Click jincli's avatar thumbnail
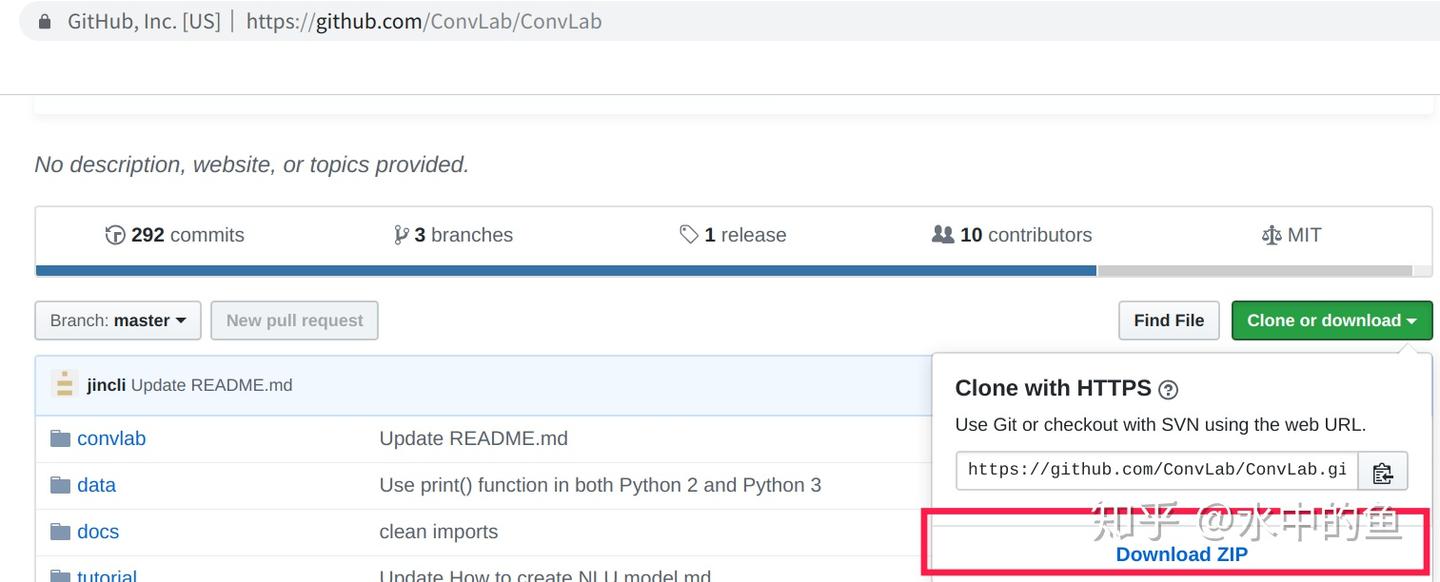The image size is (1440, 582). point(64,385)
